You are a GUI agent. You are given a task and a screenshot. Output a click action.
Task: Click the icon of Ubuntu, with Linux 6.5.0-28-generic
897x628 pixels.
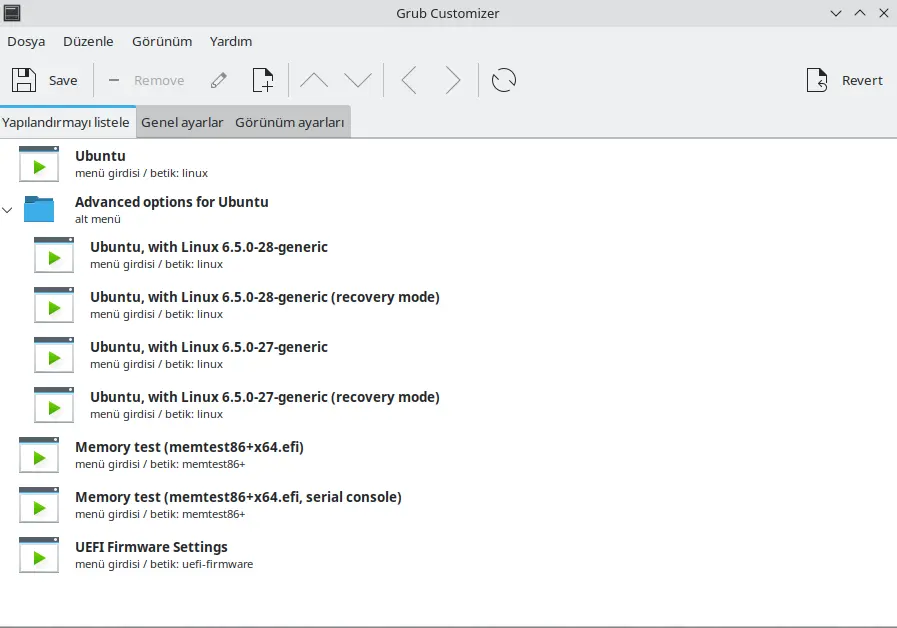[x=54, y=255]
